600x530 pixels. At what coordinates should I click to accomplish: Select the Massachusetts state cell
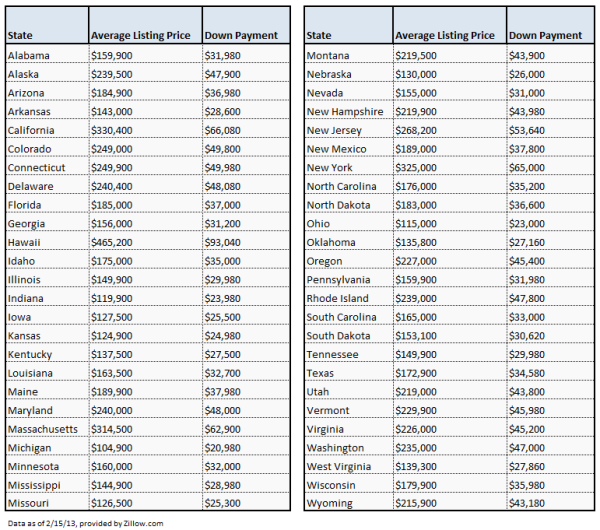(x=41, y=429)
